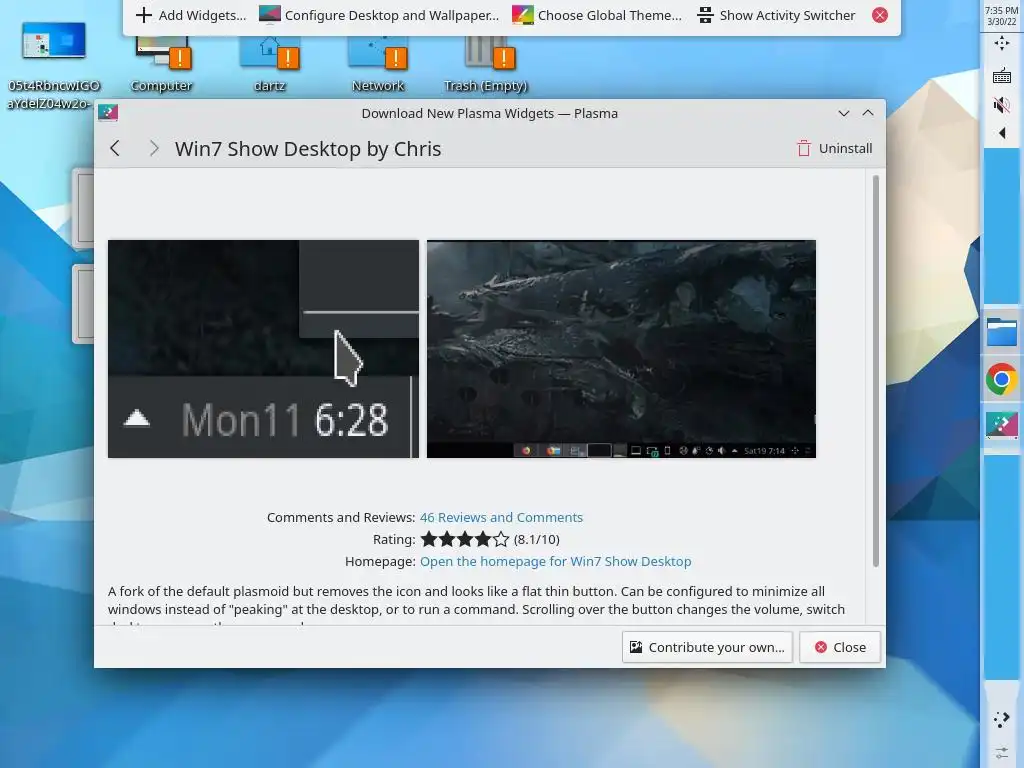Open Choose Global Theme option
This screenshot has height=768, width=1024.
(597, 15)
